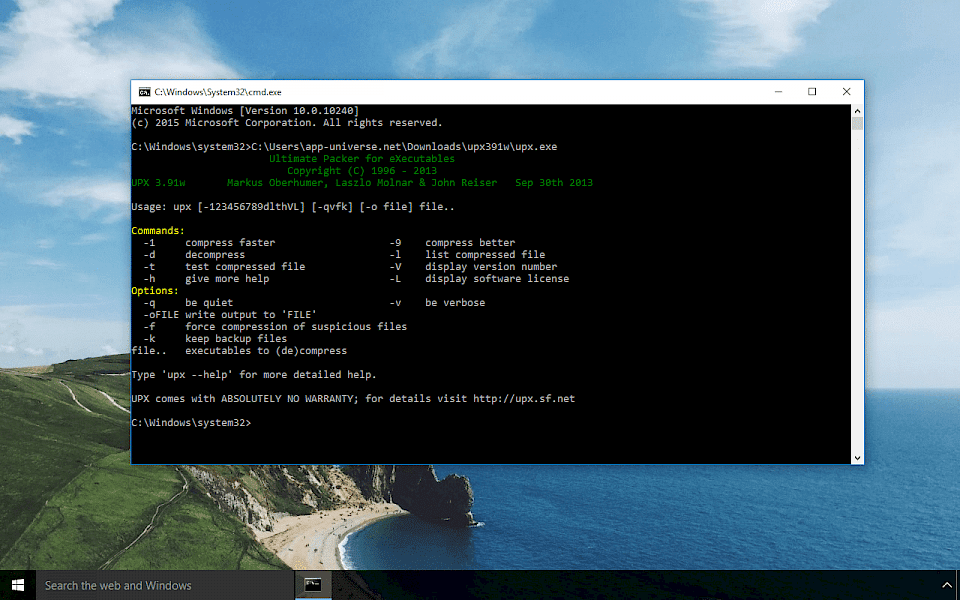
Task: Click the title text C:\Windows\System32\cmd.exe
Action: point(218,92)
